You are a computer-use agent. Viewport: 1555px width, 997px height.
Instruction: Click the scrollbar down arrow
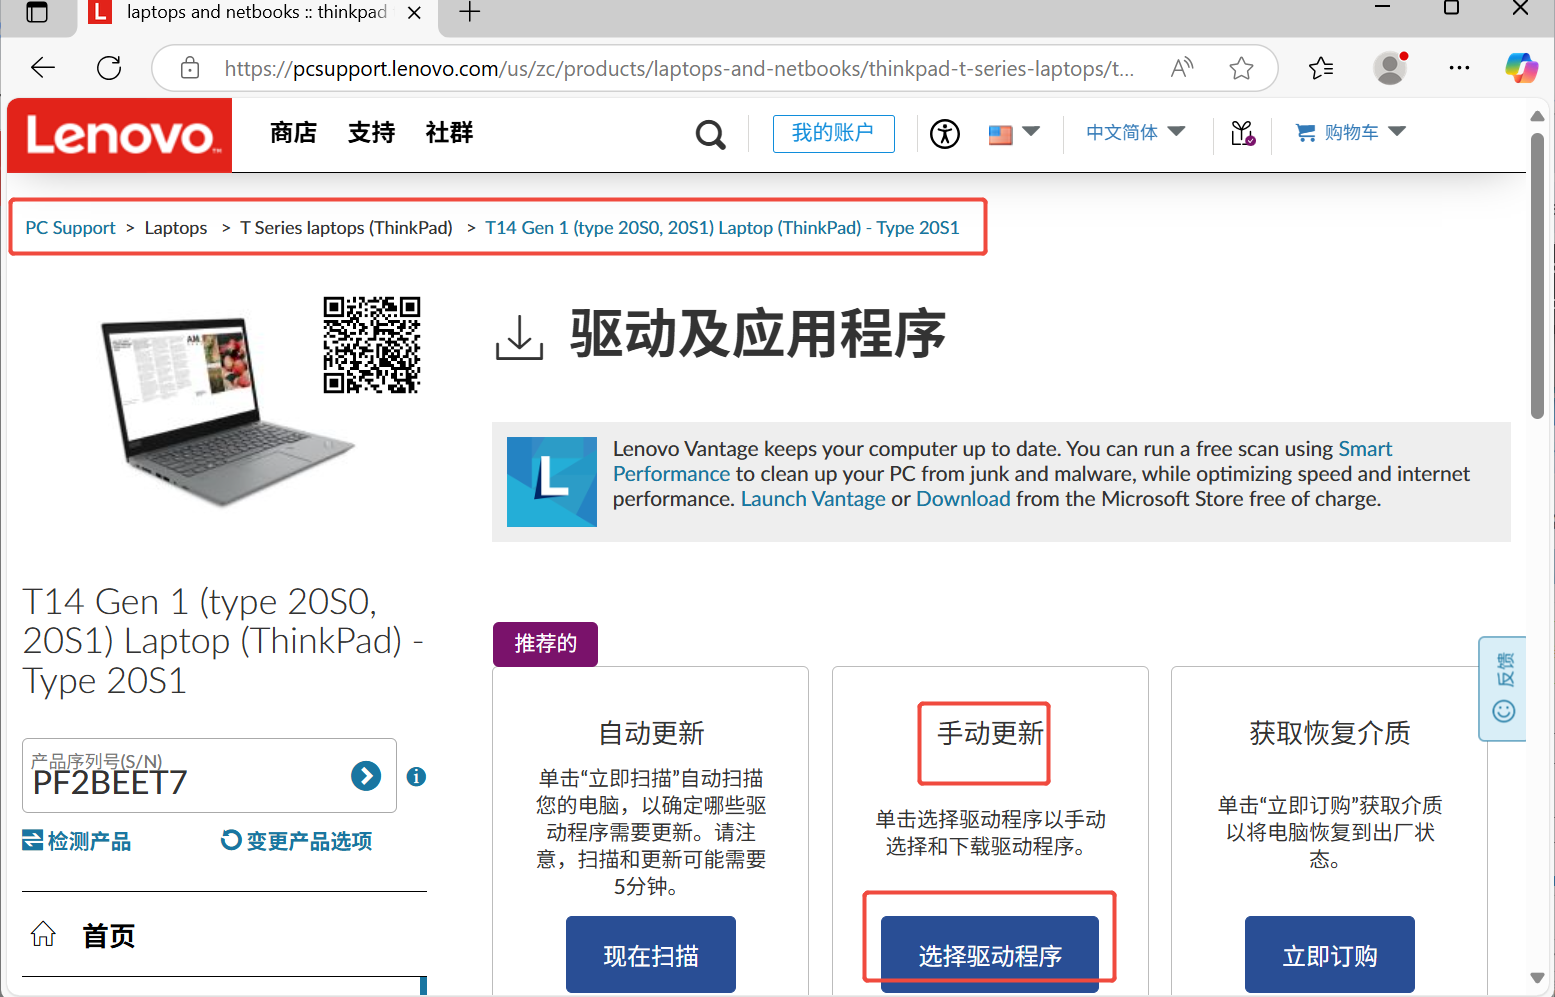pyautogui.click(x=1537, y=978)
